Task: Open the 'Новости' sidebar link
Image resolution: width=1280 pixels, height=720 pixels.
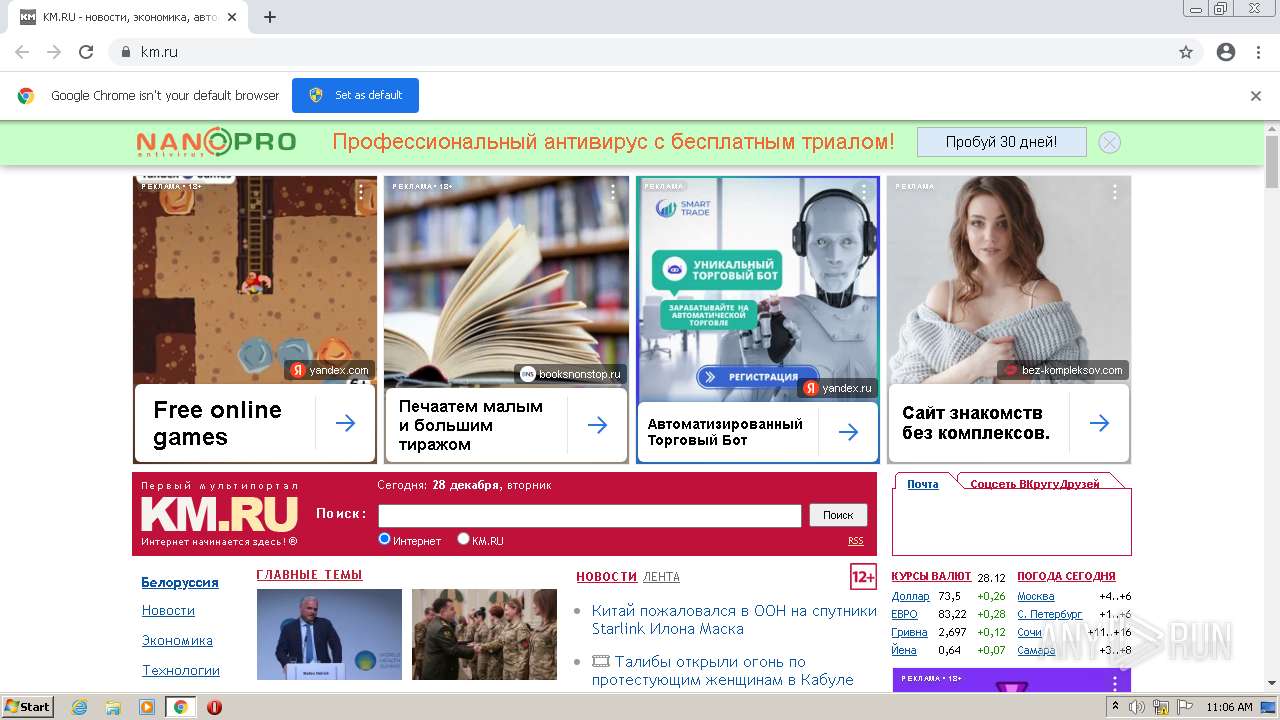Action: [x=168, y=610]
